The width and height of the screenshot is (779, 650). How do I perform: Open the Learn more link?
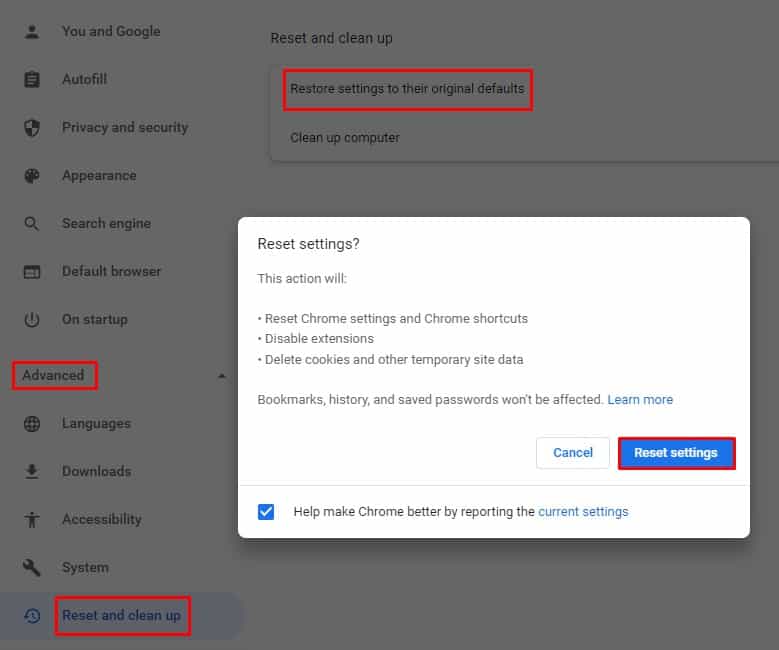coord(640,400)
